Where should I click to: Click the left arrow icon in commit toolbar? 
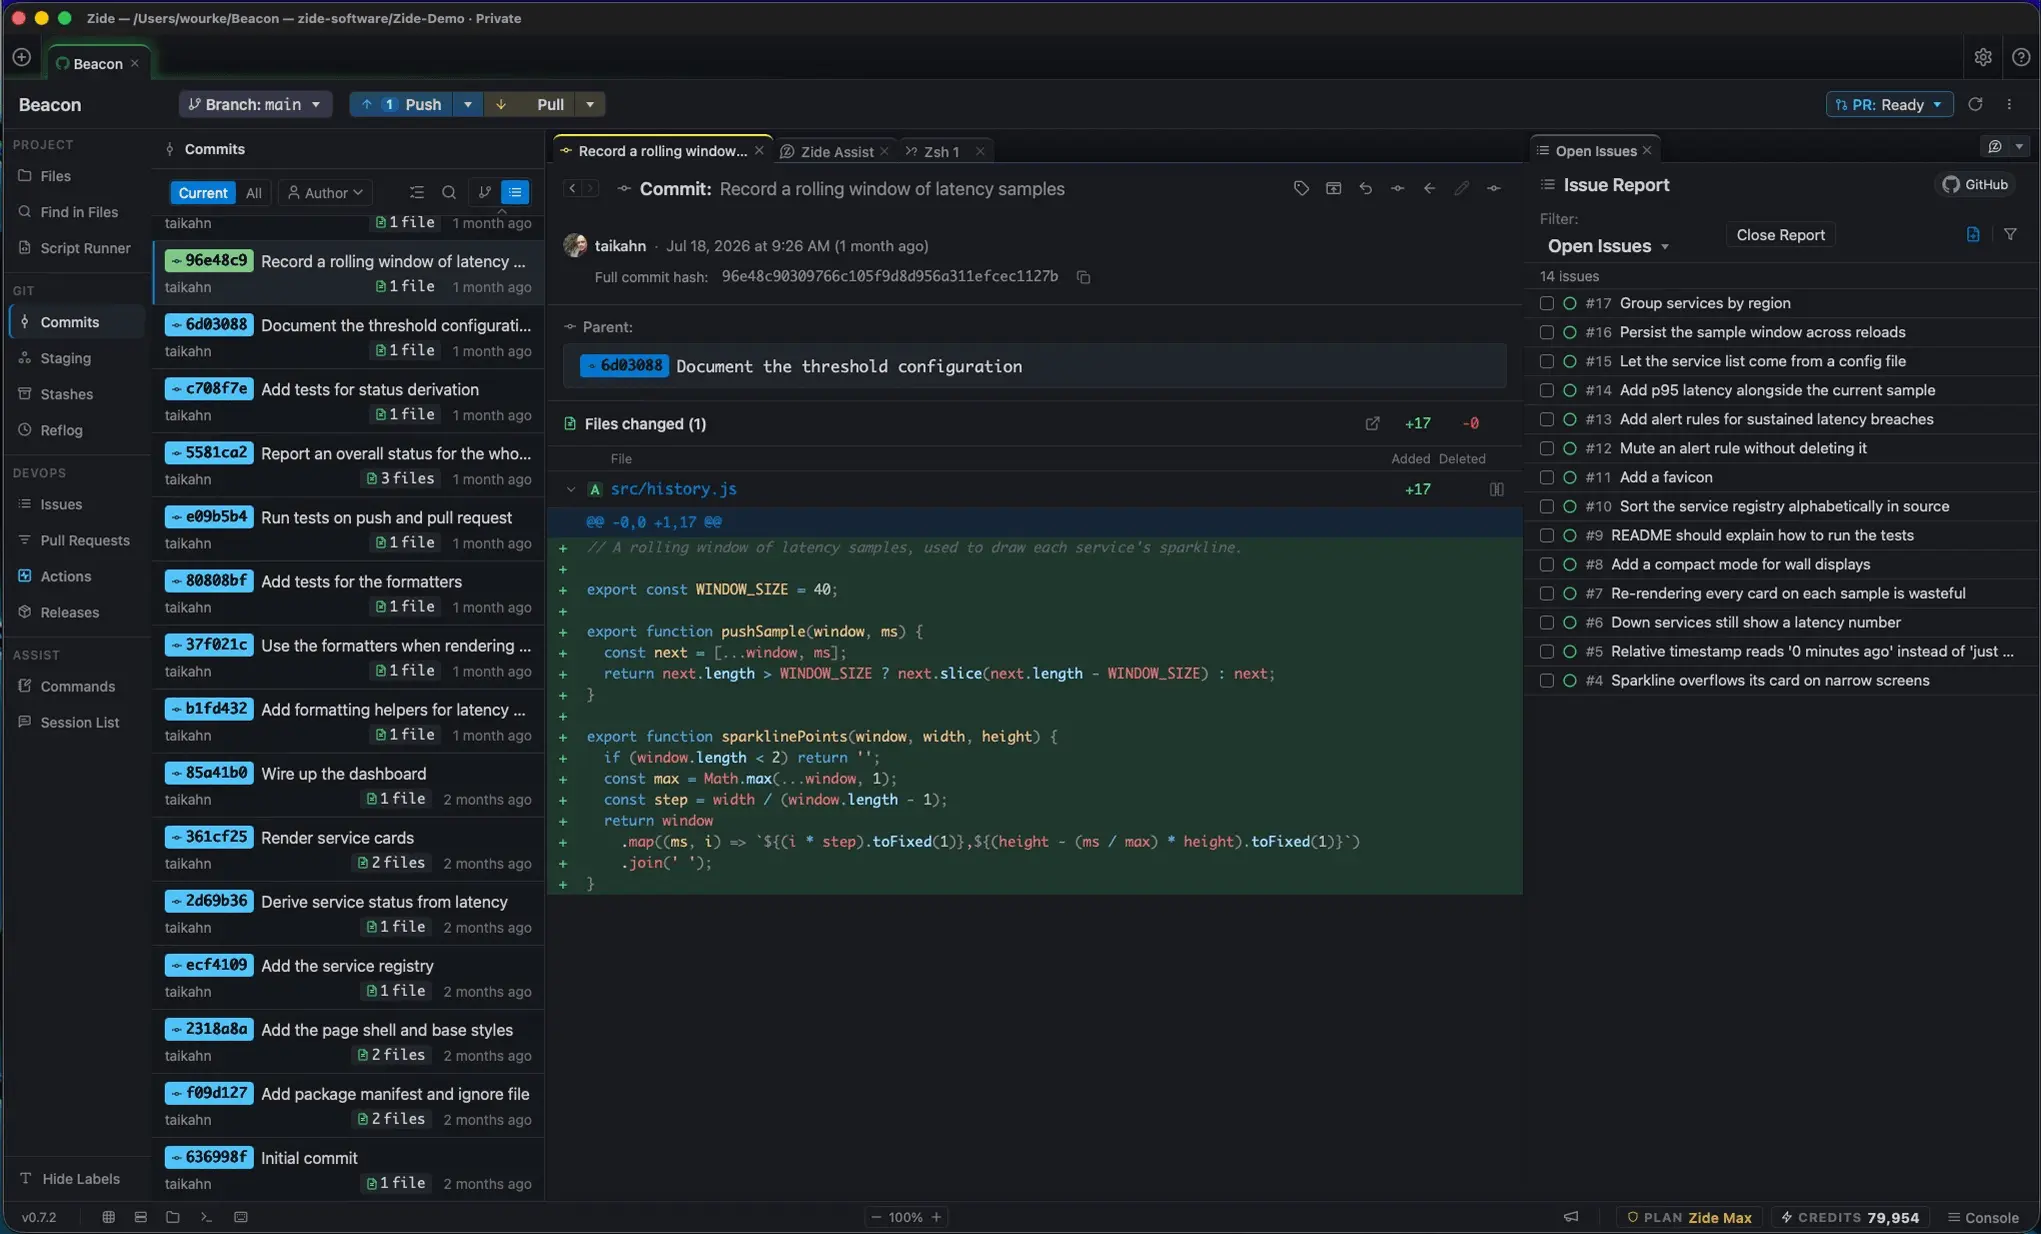[1429, 189]
